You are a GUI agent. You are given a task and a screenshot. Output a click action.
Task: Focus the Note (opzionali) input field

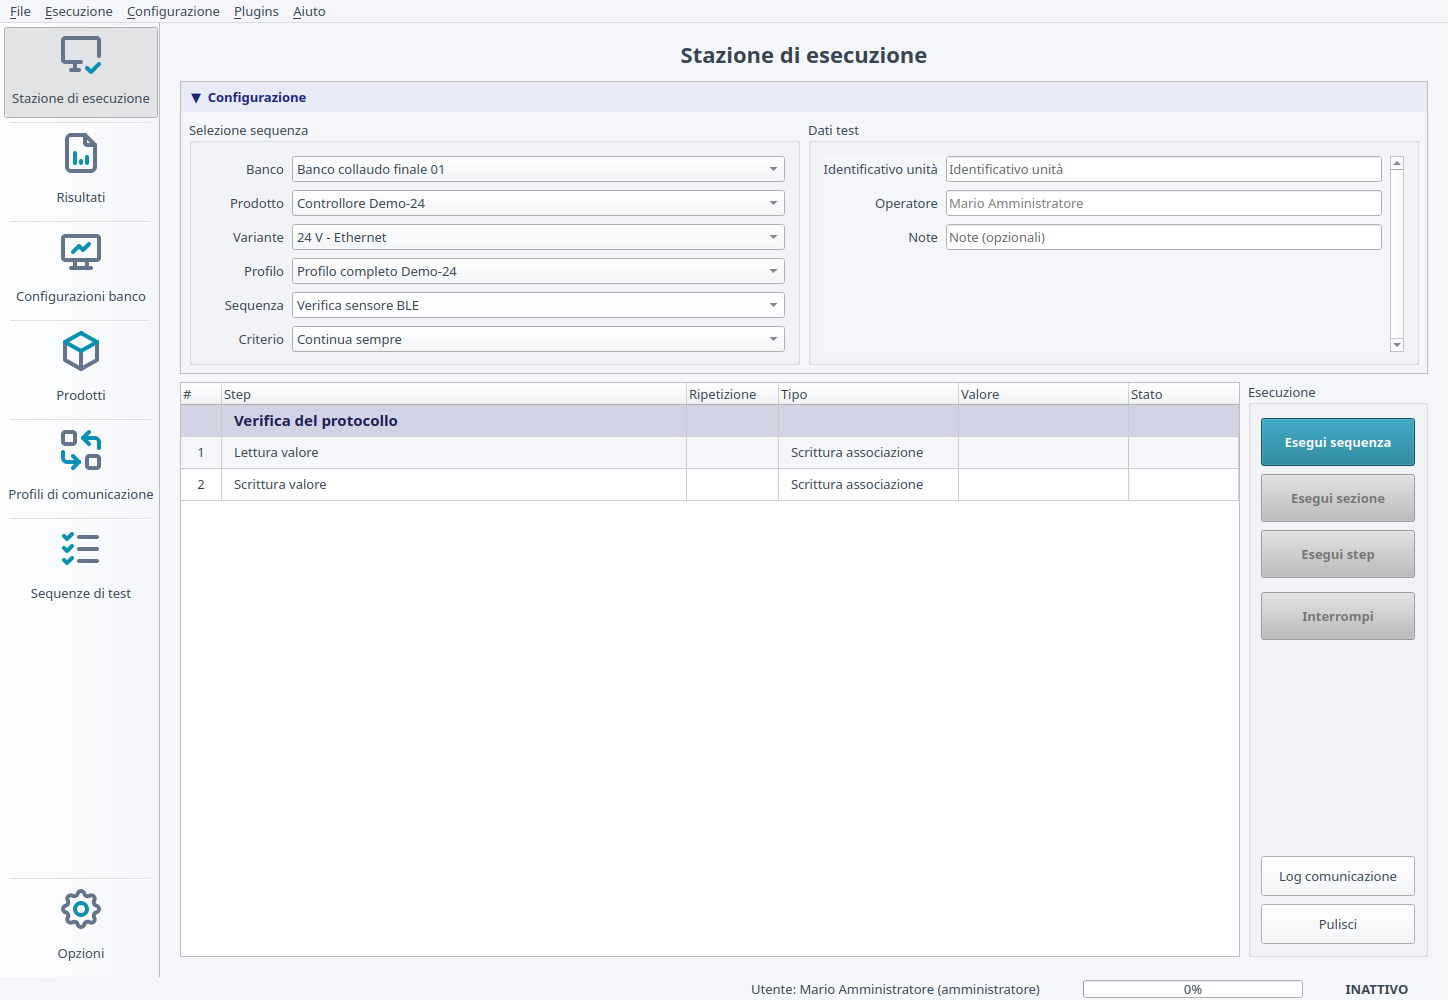[x=1164, y=237]
